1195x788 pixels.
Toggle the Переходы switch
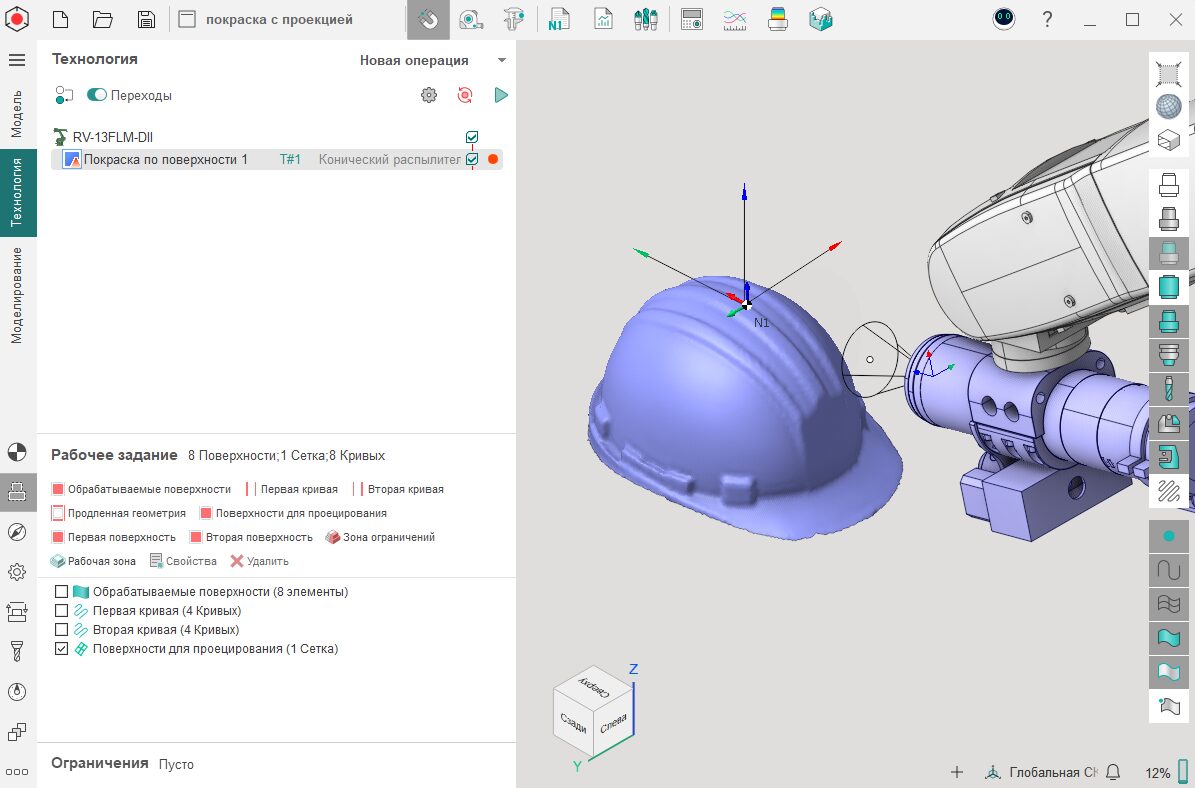click(97, 95)
